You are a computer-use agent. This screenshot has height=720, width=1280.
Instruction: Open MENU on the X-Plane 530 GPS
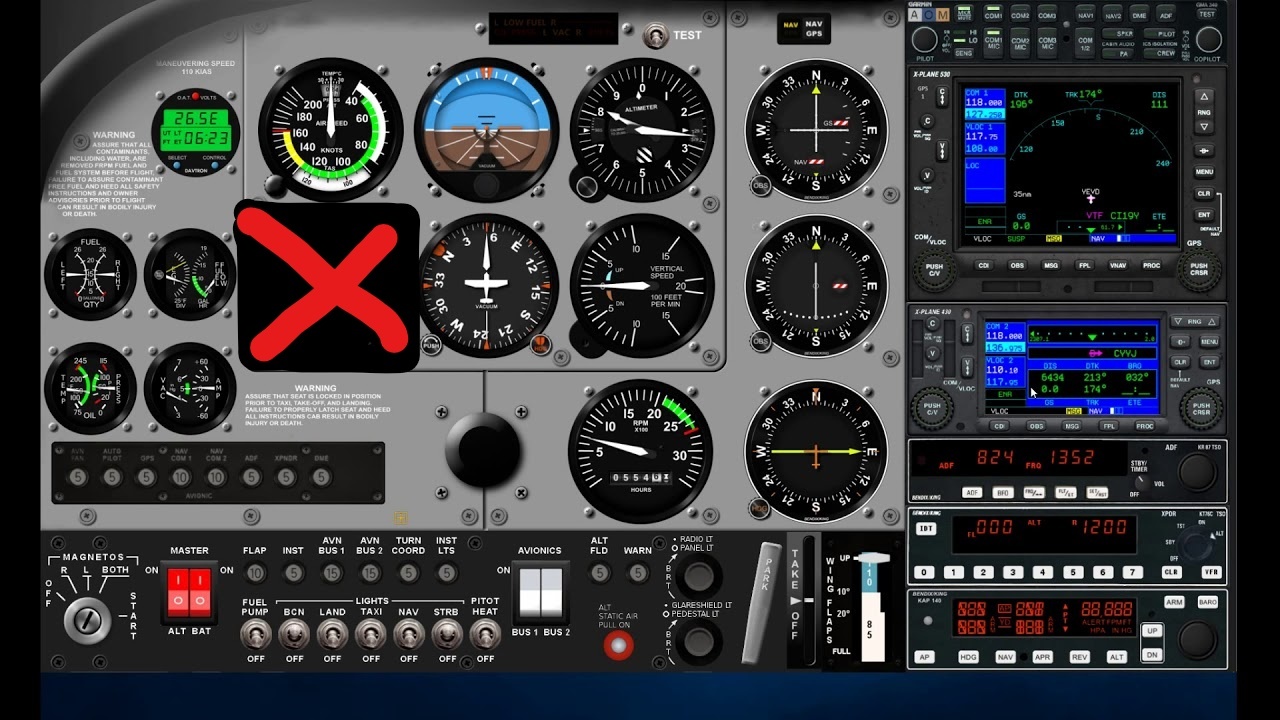[1204, 172]
